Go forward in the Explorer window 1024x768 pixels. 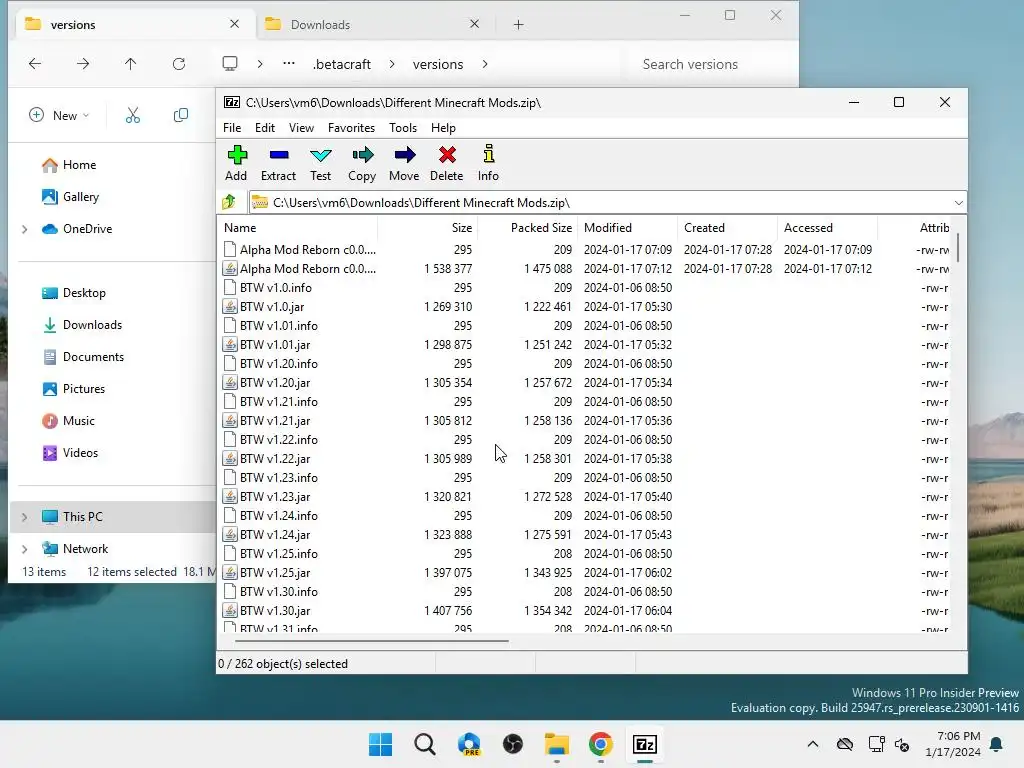pyautogui.click(x=83, y=63)
